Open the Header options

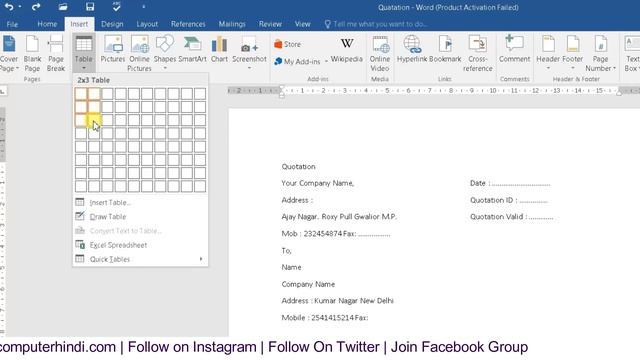548,53
